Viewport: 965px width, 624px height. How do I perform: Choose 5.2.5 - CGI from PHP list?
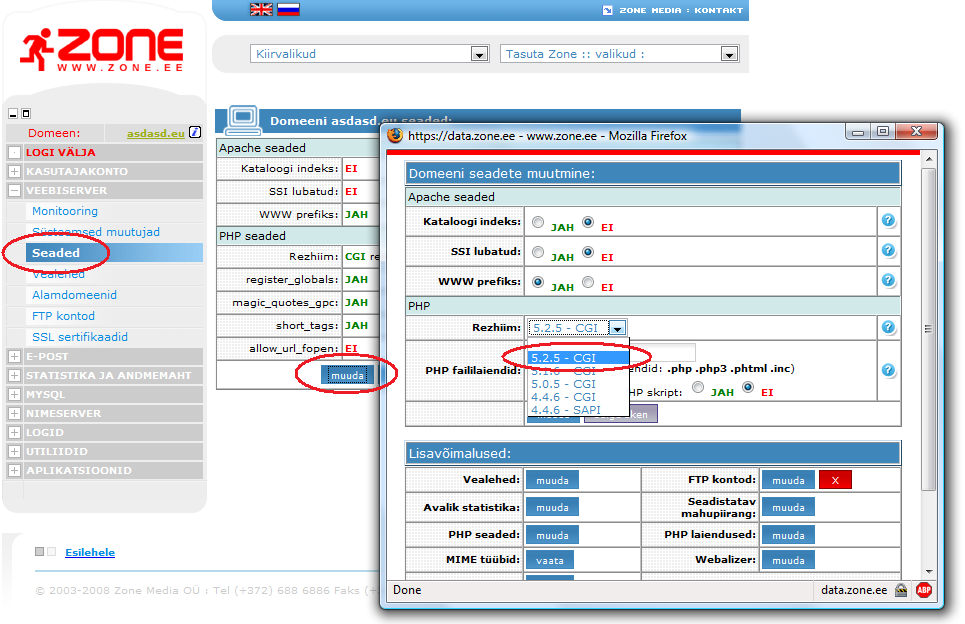[578, 358]
